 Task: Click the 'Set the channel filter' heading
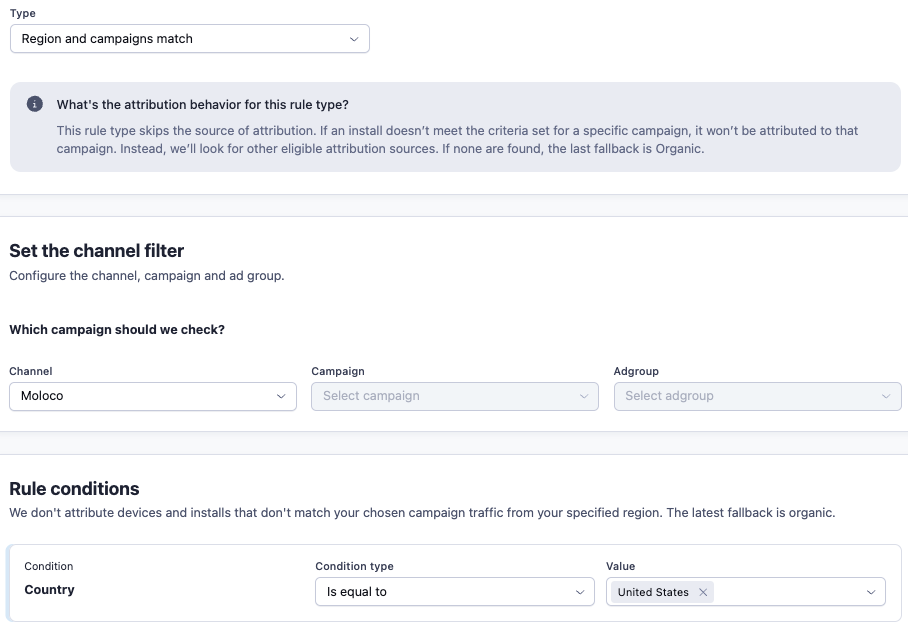click(x=97, y=251)
